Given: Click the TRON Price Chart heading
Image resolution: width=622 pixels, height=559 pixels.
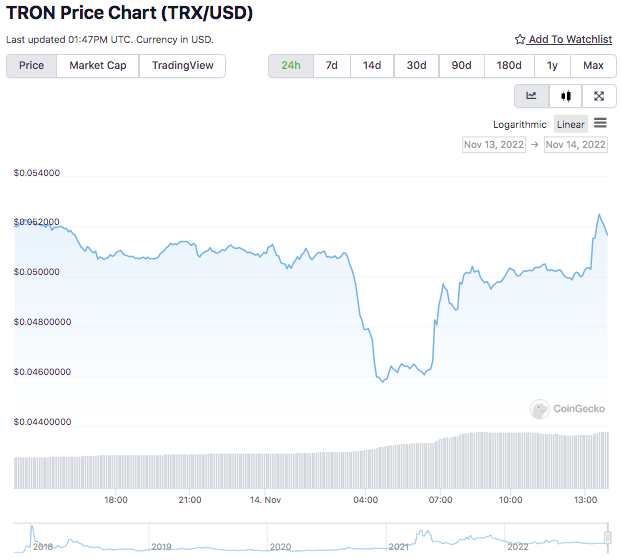Looking at the screenshot, I should (x=129, y=13).
